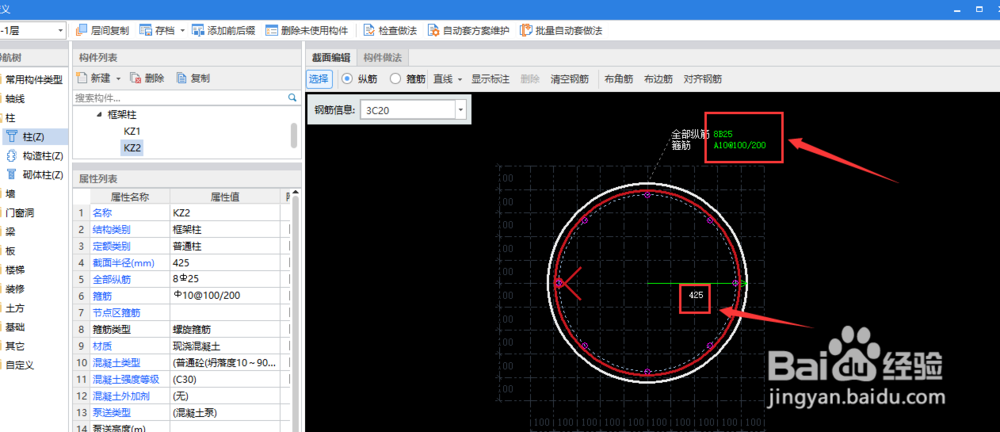Click the 新建 new component icon
Viewport: 1000px width, 432px height.
pos(81,78)
